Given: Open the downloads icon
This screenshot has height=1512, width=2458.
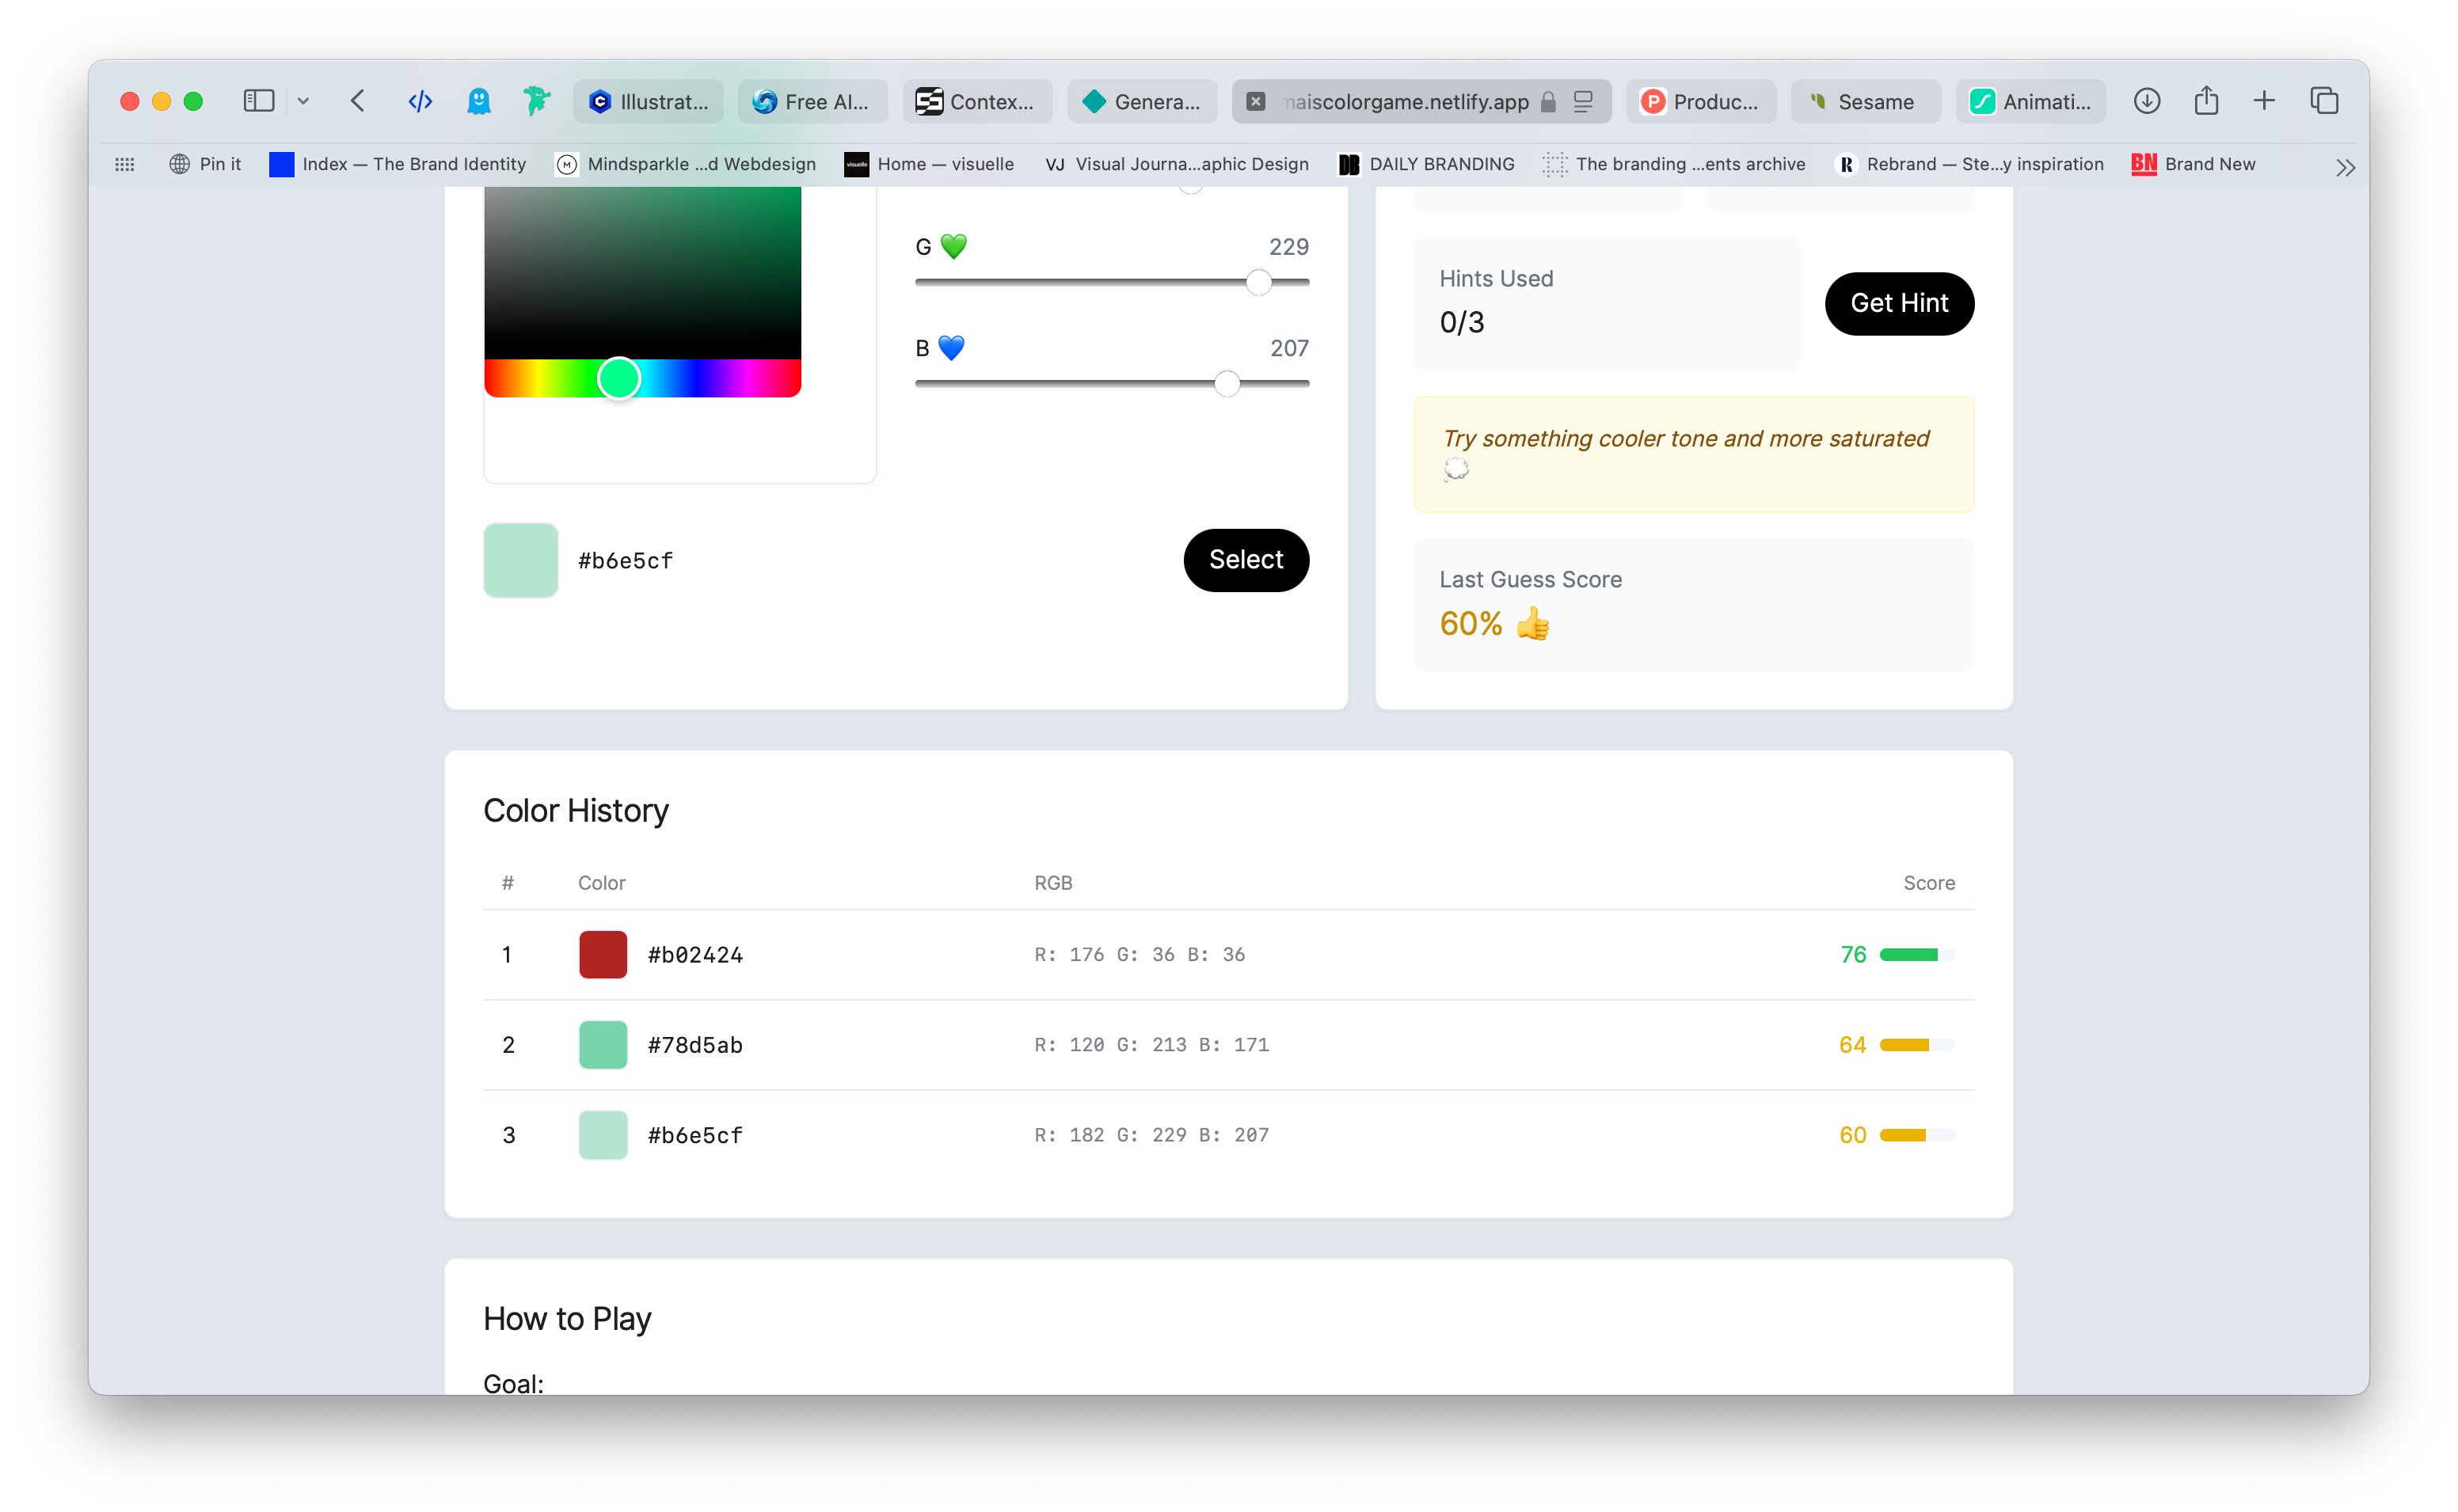Looking at the screenshot, I should click(2147, 101).
